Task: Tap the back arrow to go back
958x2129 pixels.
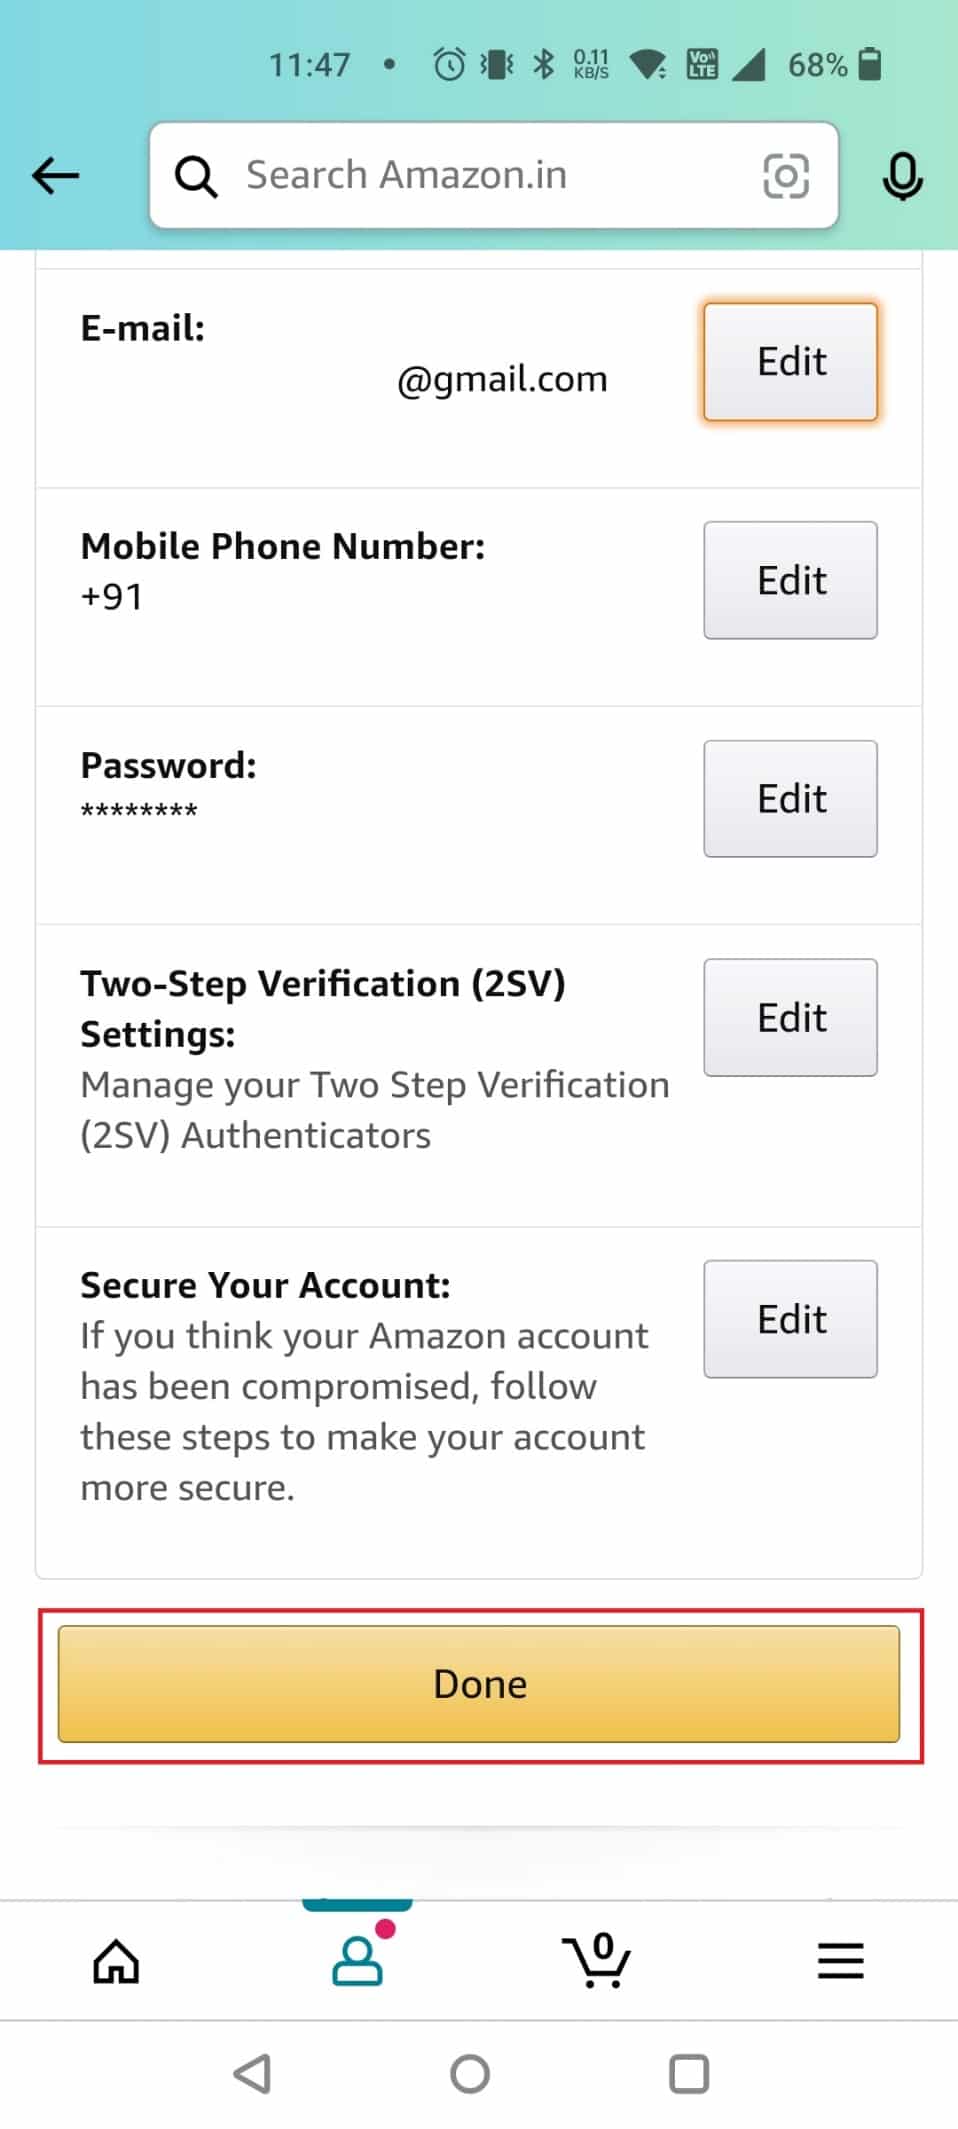Action: click(55, 175)
